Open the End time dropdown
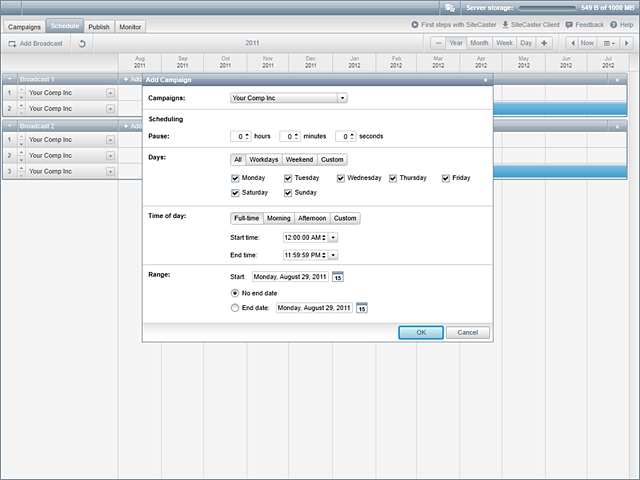Viewport: 640px width, 480px height. [x=333, y=255]
